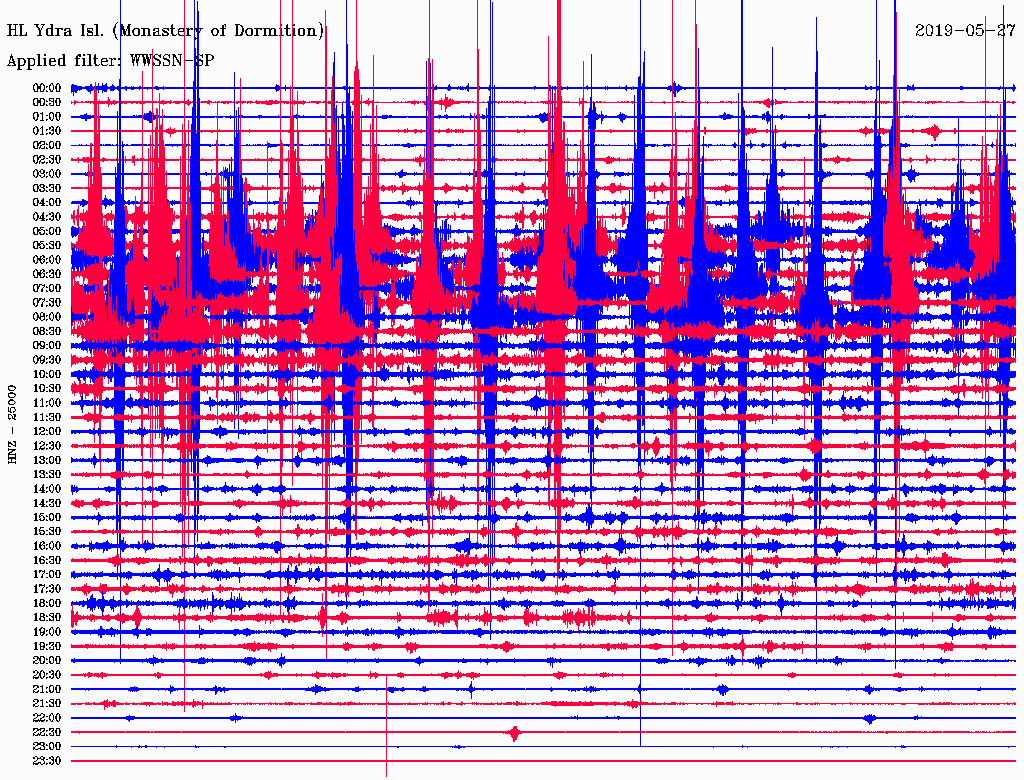Image resolution: width=1024 pixels, height=780 pixels.
Task: Select the '18:00' time label
Action: click(x=47, y=603)
